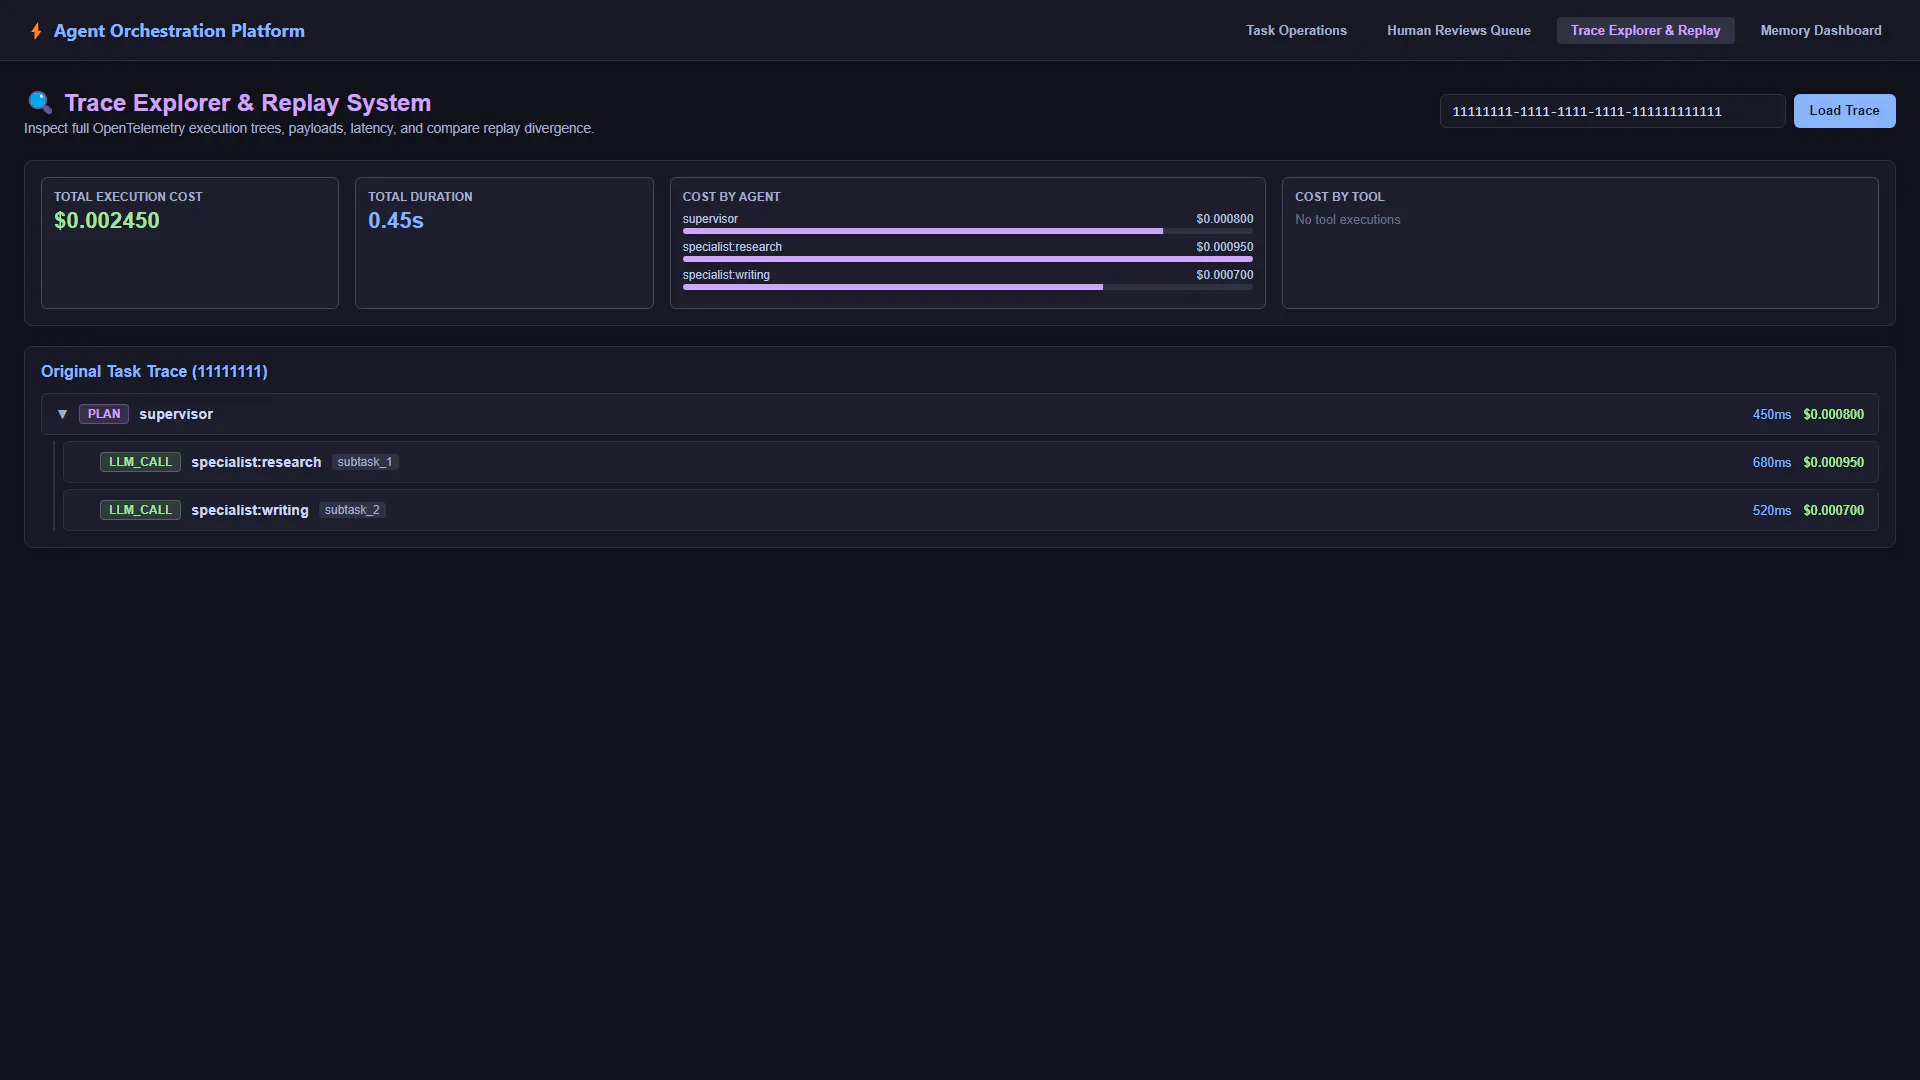Click the 680ms duration value

click(1771, 462)
